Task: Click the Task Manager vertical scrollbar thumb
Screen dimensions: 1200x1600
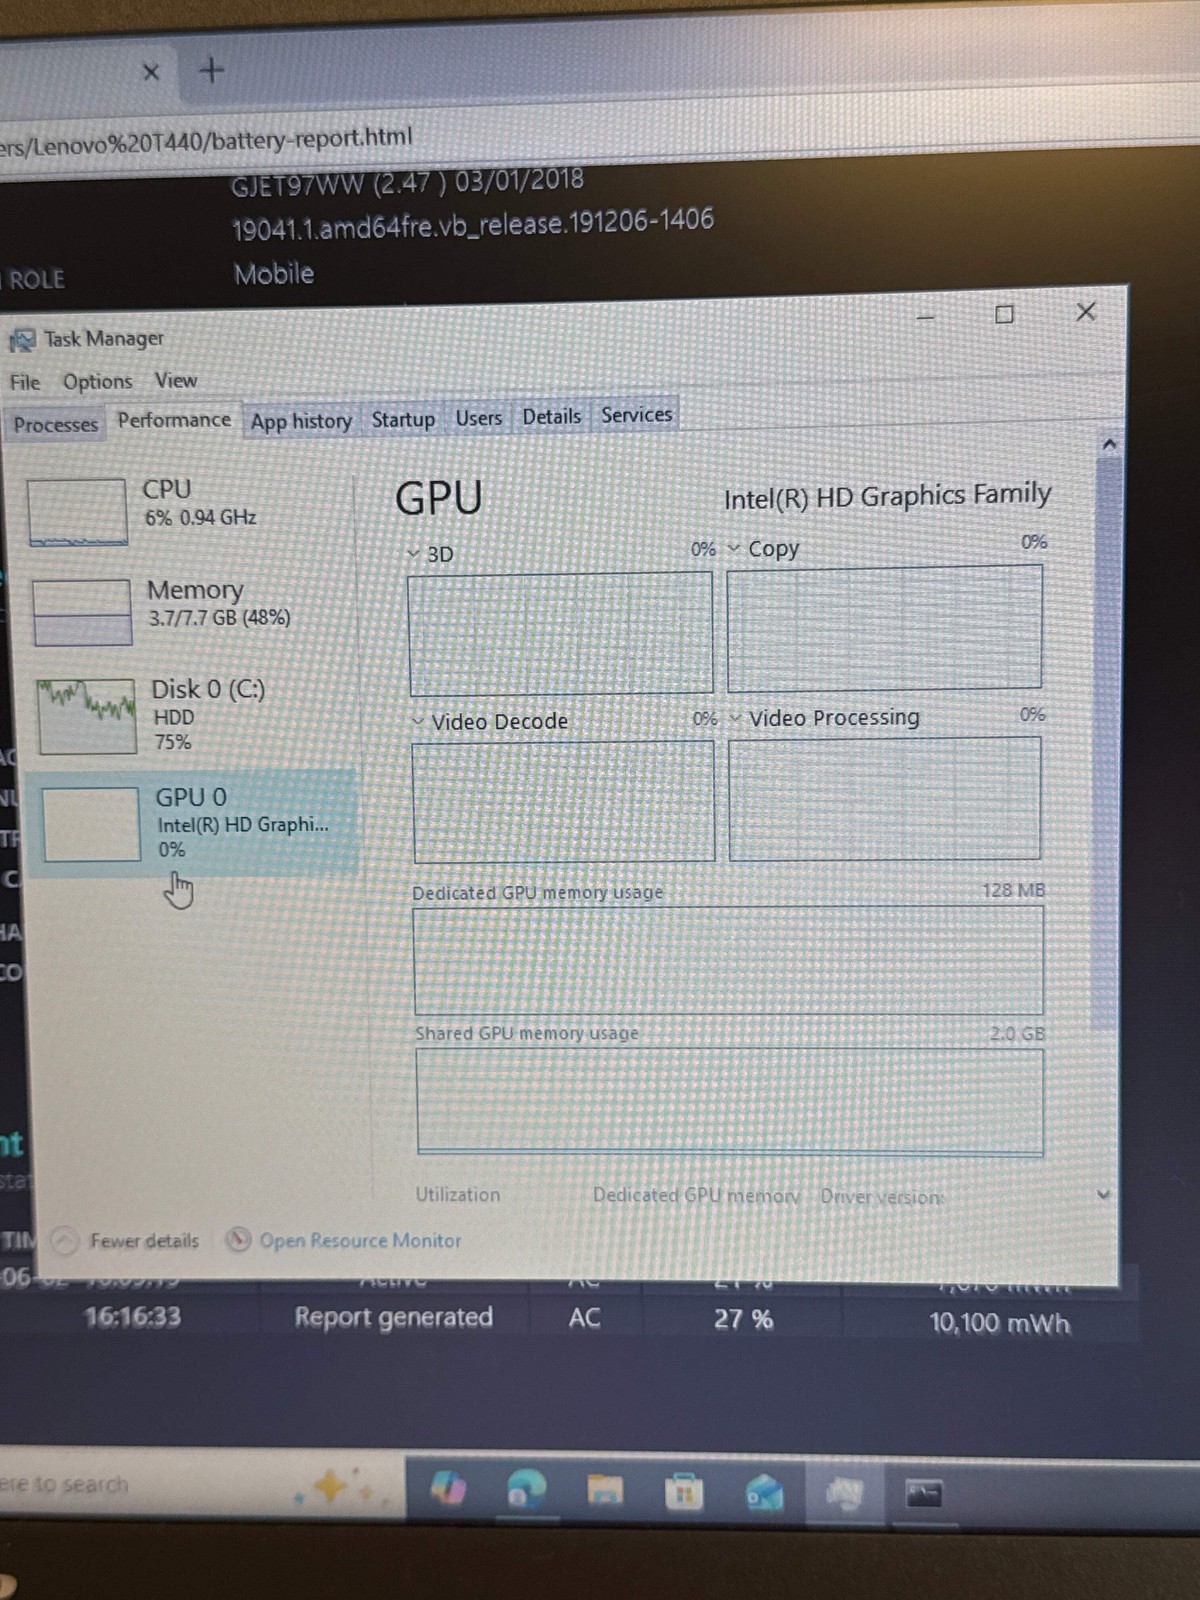Action: pyautogui.click(x=1105, y=745)
